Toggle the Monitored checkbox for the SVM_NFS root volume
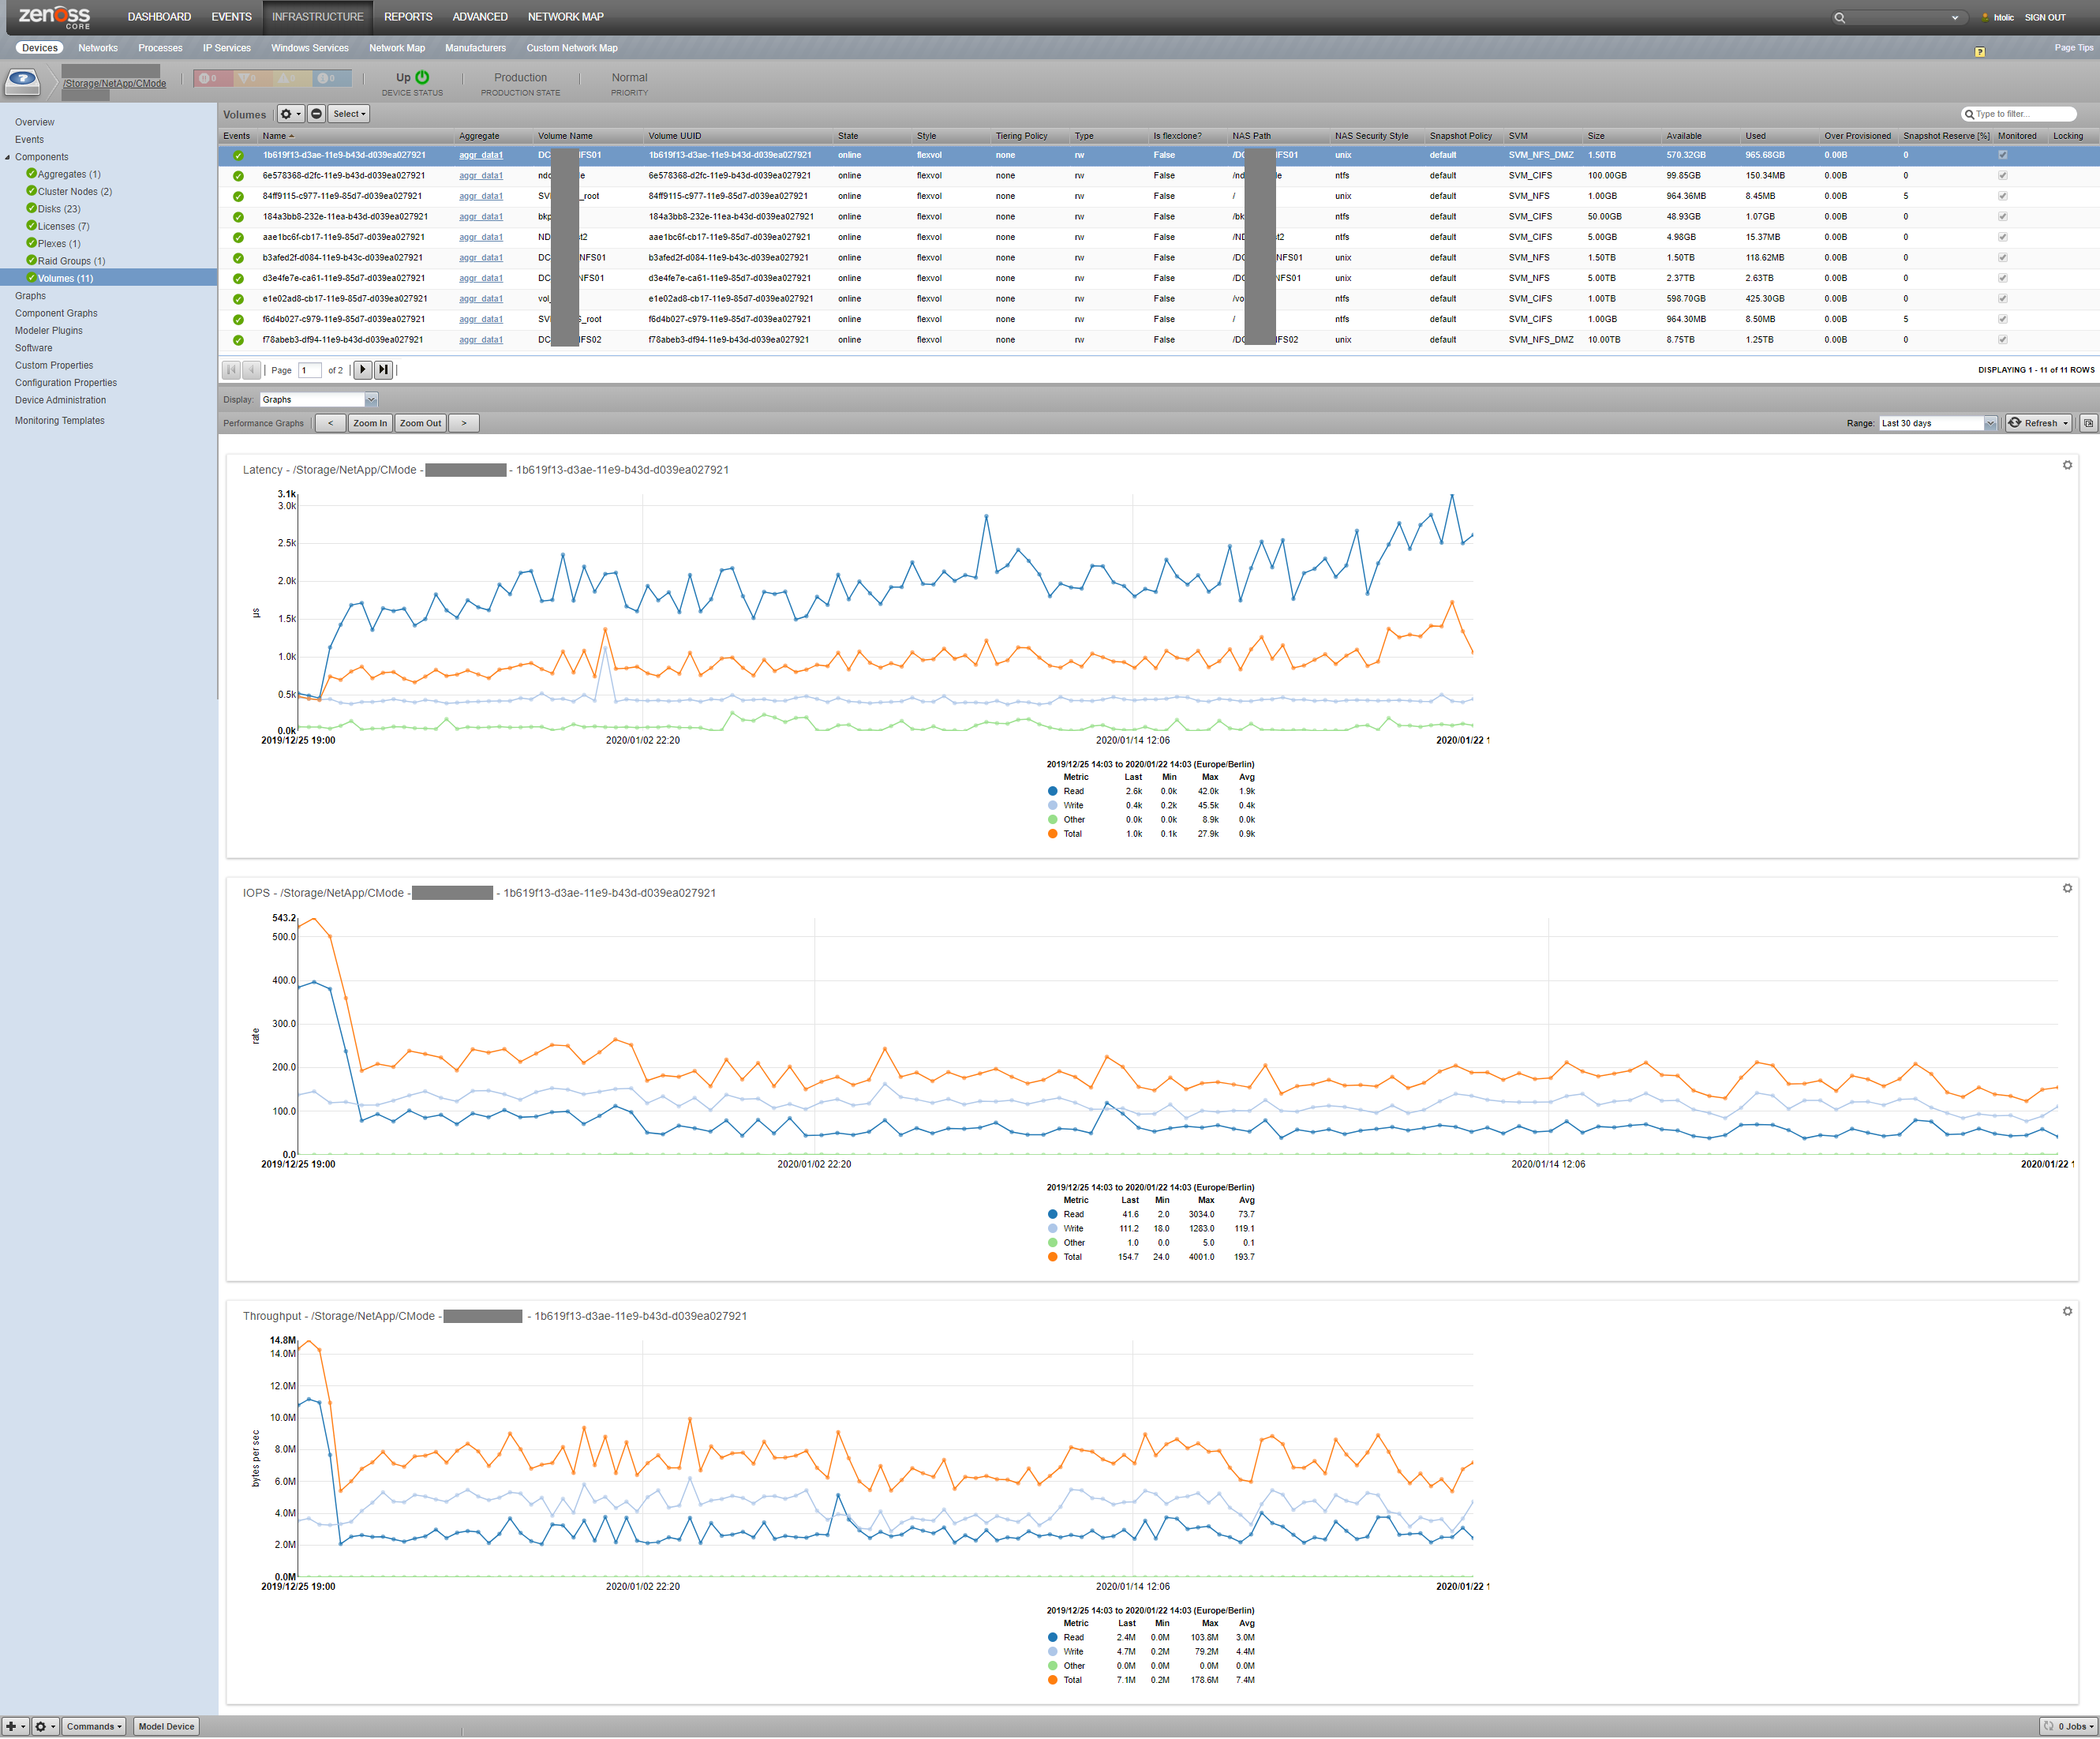 pos(2003,196)
